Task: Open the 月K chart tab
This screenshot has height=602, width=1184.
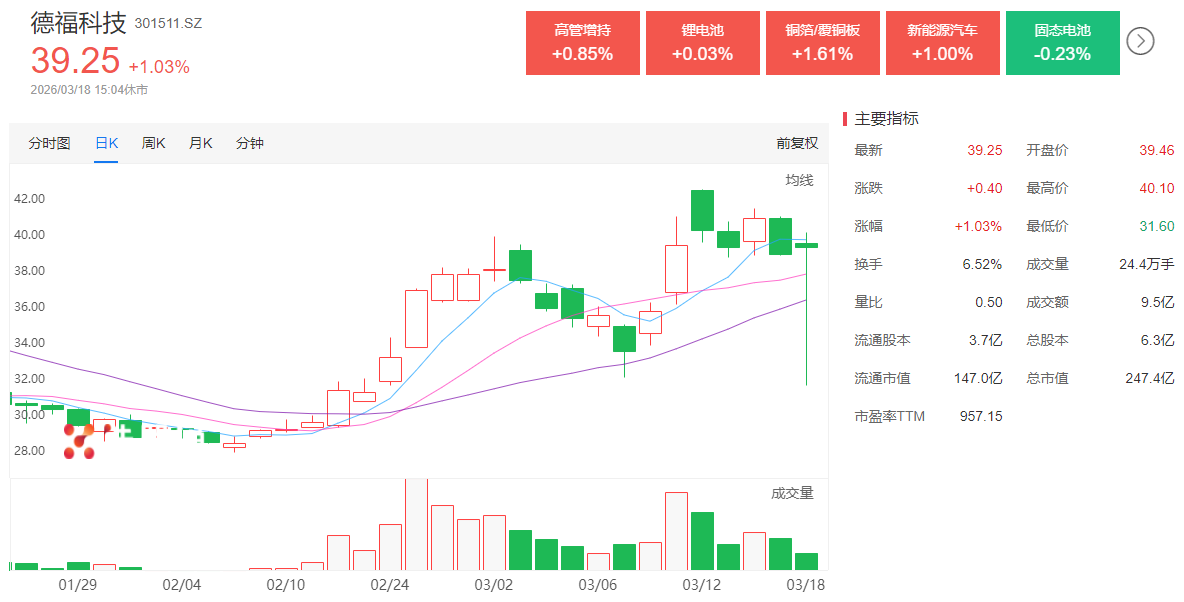Action: tap(201, 143)
